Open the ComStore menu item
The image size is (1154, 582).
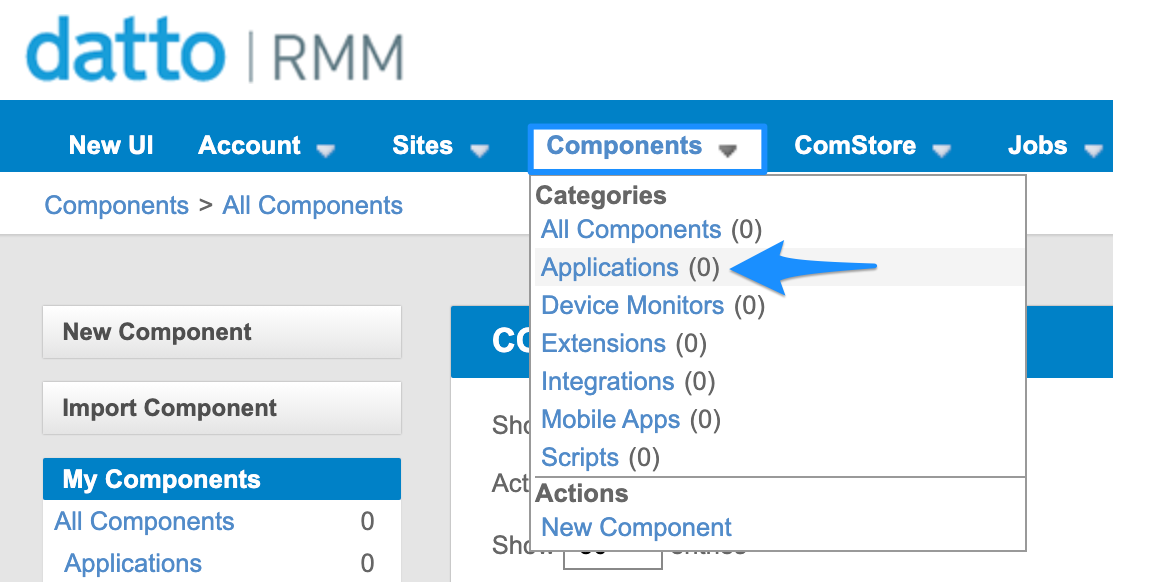pos(855,145)
